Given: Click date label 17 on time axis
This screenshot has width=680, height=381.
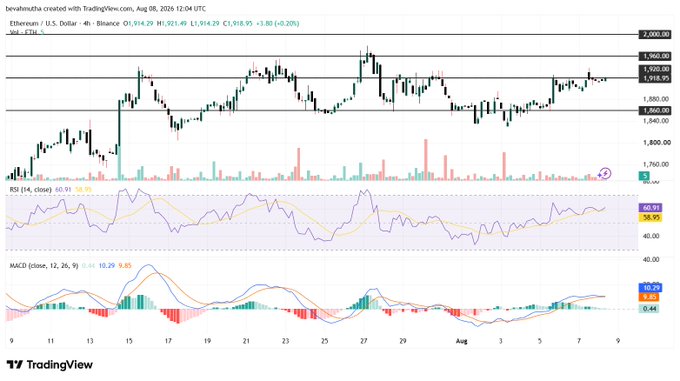Looking at the screenshot, I should 168,341.
